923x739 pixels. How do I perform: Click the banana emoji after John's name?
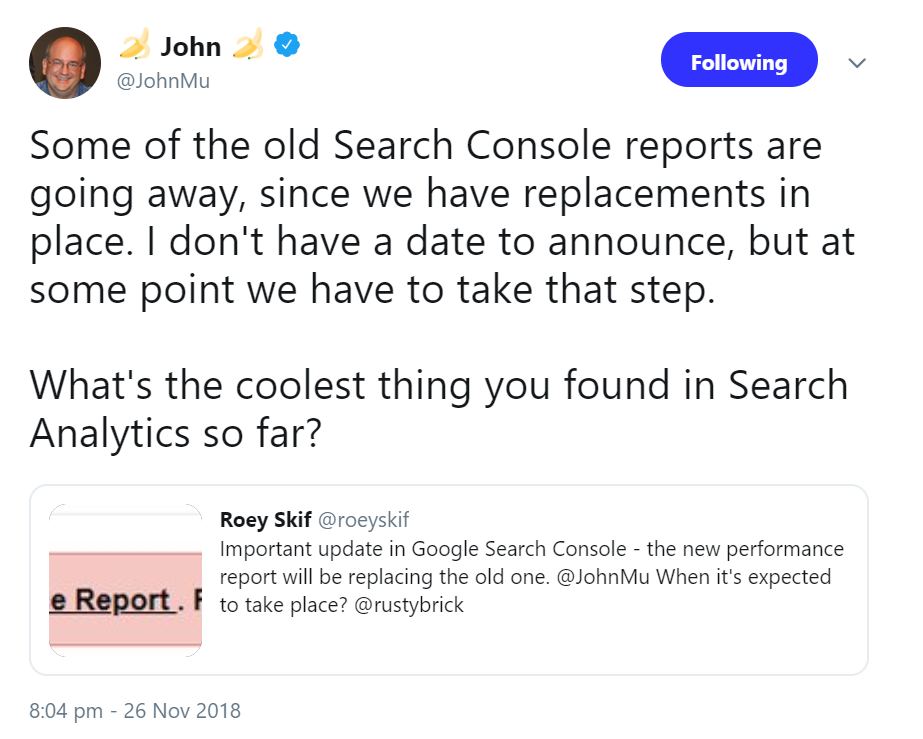(249, 44)
